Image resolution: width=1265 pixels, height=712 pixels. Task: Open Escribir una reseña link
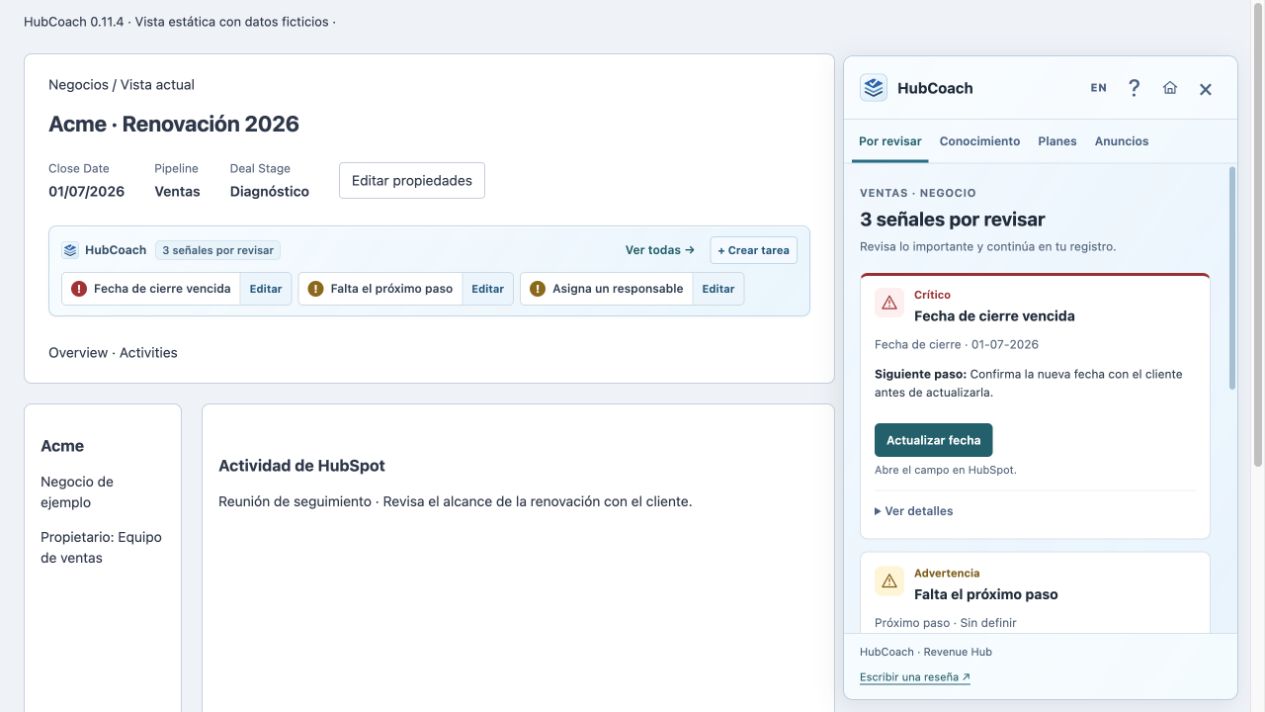click(x=915, y=677)
